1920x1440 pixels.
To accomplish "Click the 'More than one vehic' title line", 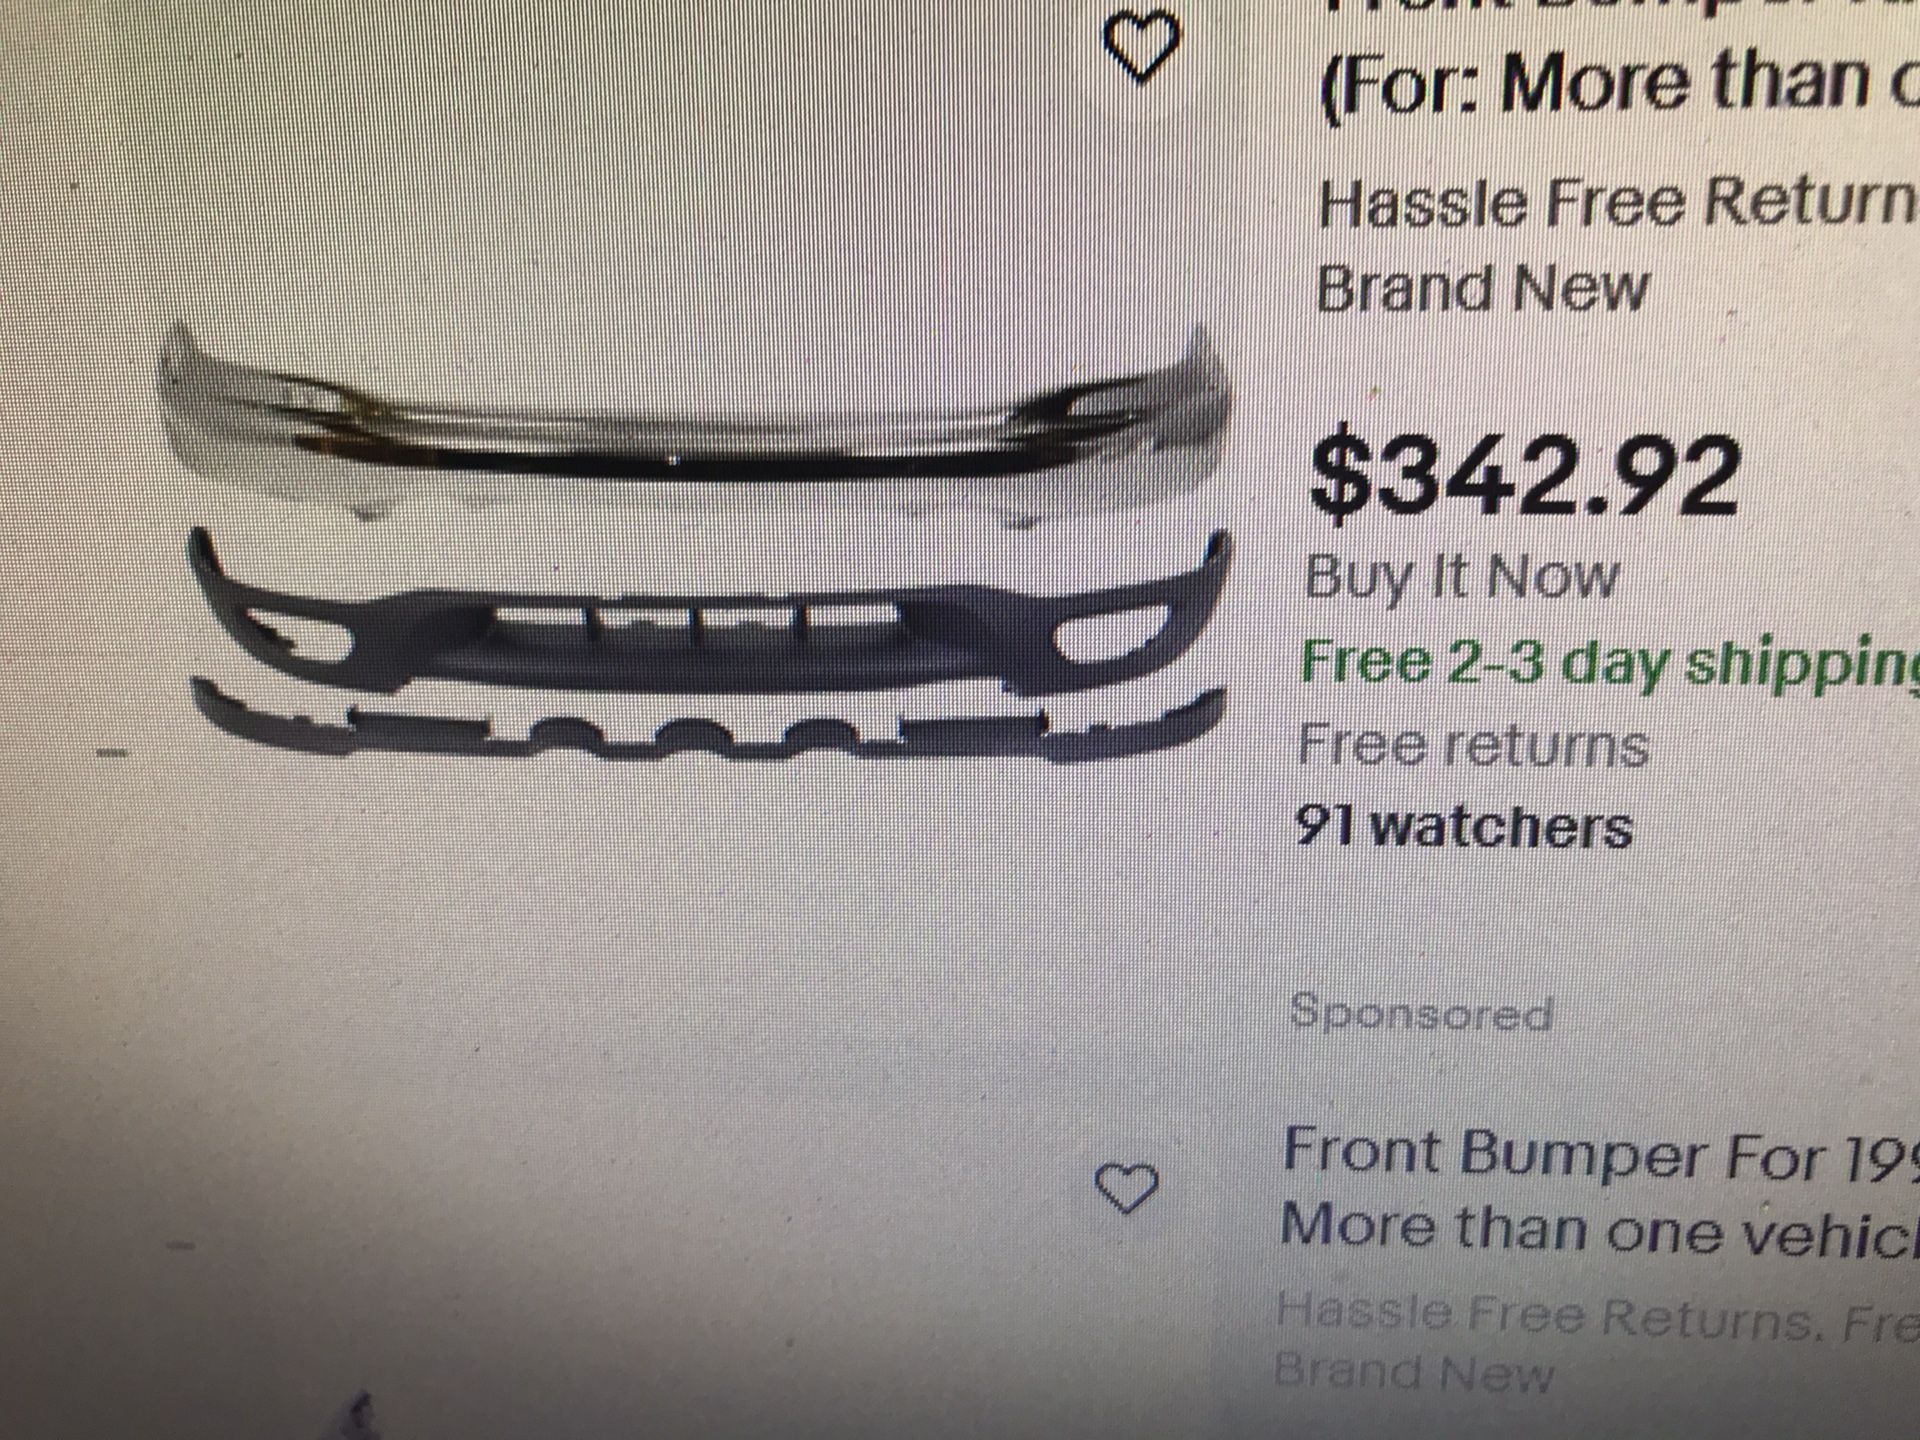I will [1598, 1227].
